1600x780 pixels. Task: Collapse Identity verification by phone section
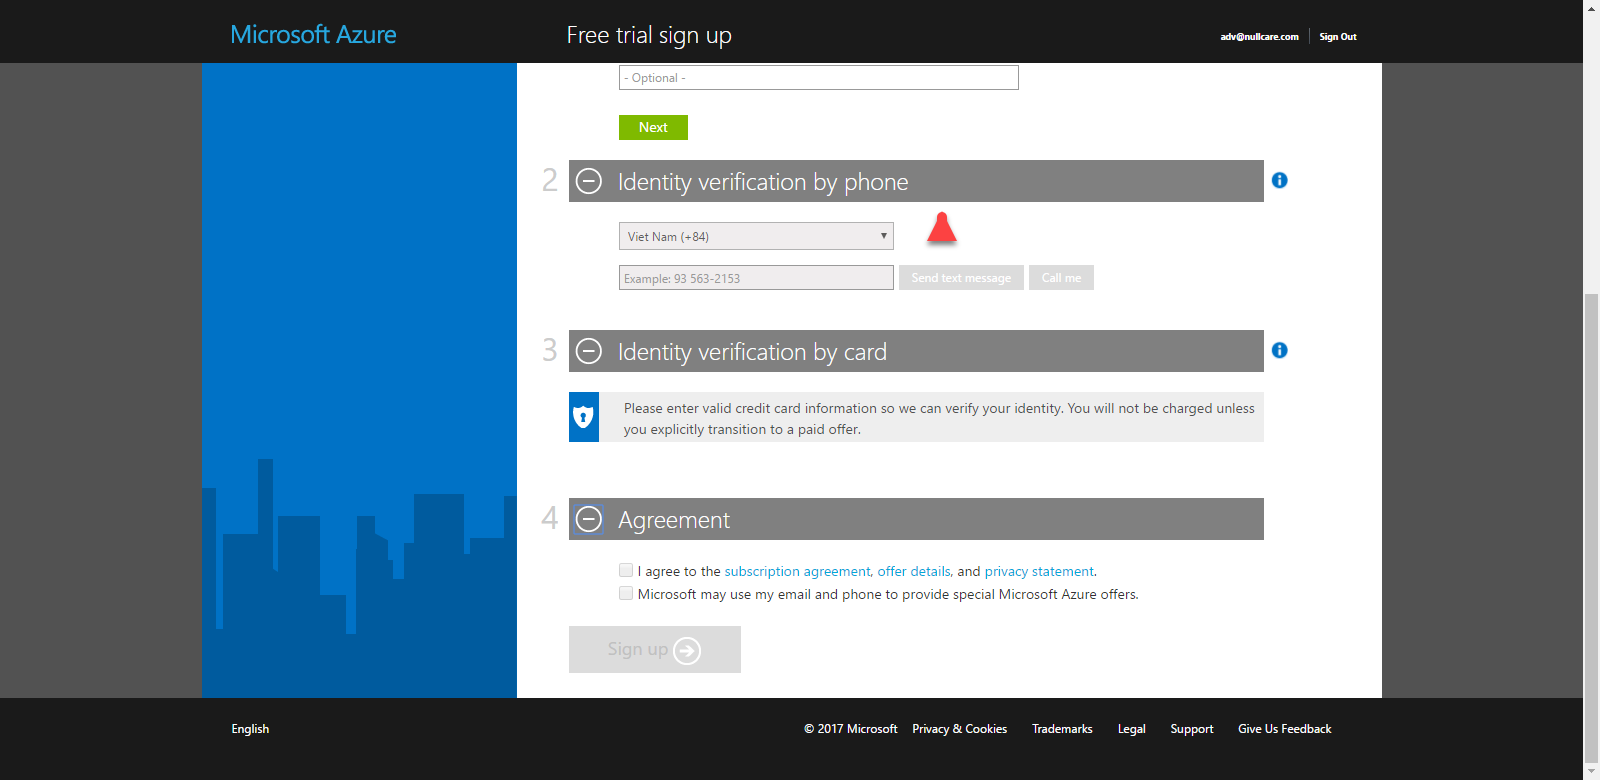tap(589, 181)
